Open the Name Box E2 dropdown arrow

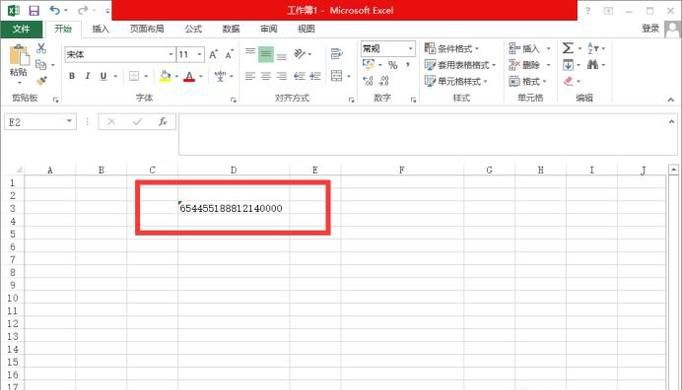click(69, 121)
